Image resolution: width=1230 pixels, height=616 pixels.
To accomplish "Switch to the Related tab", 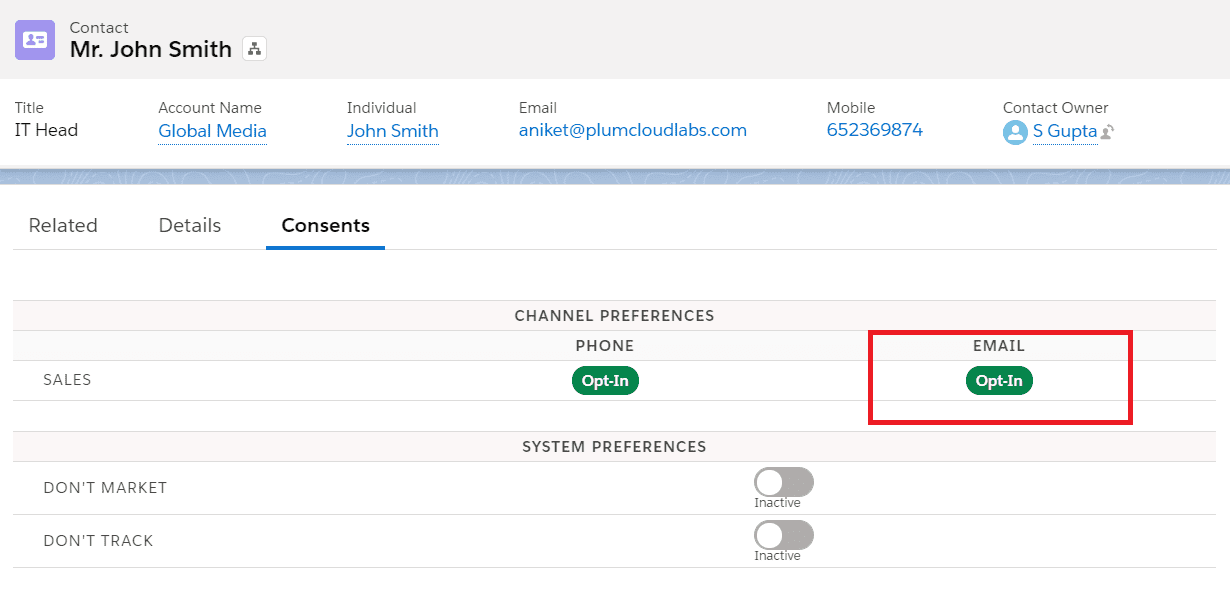I will click(63, 225).
